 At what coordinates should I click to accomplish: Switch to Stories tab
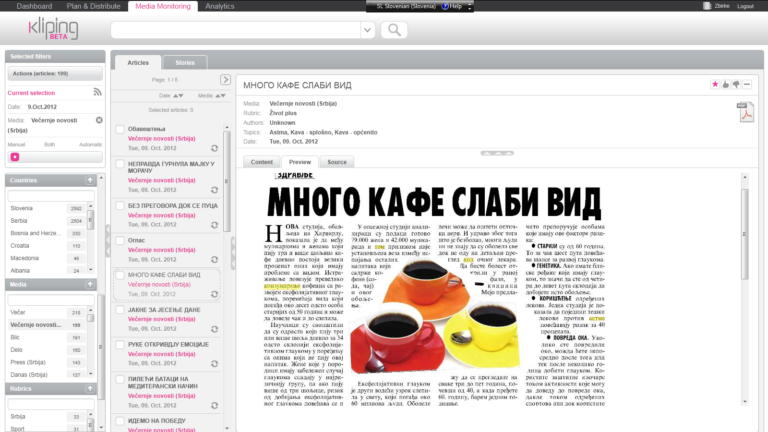click(x=185, y=63)
